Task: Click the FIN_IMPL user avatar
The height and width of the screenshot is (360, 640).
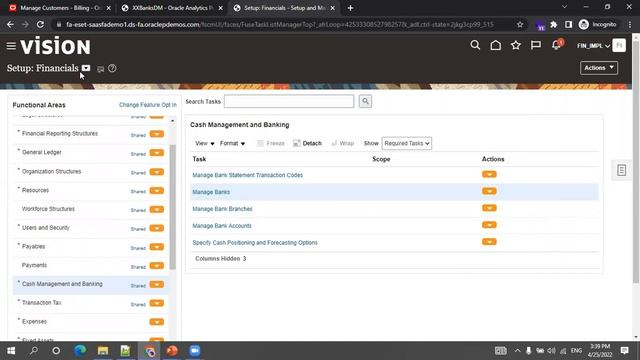Action: [619, 45]
